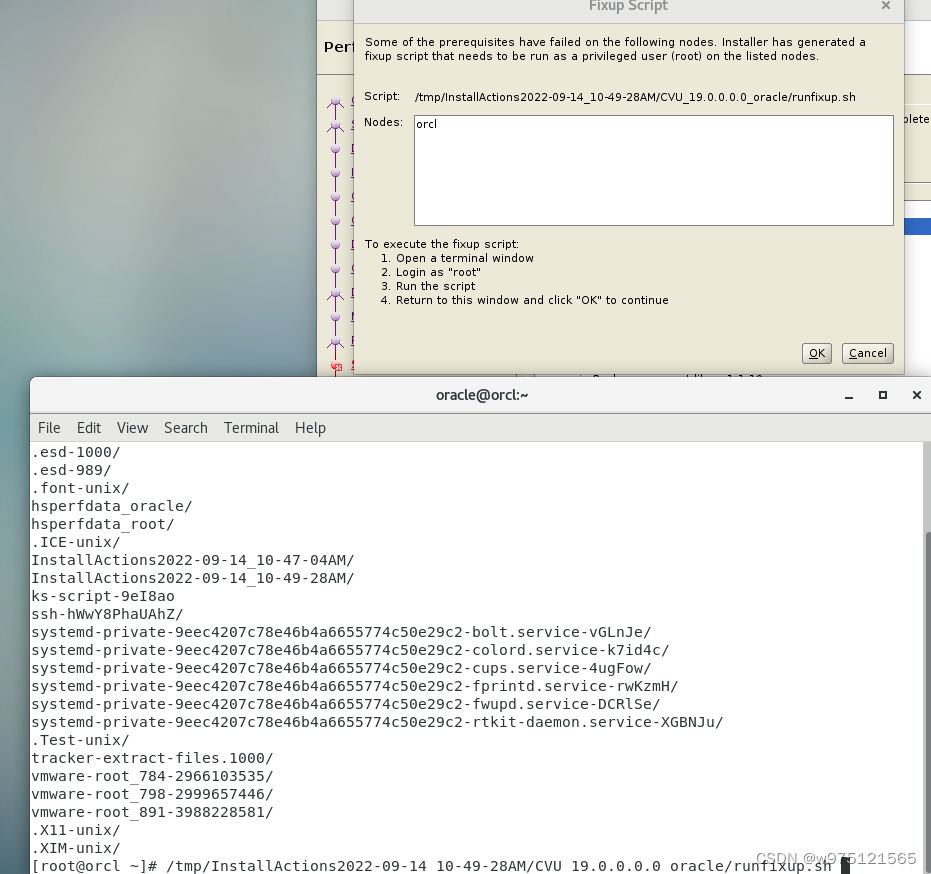
Task: Click the topmost purple step node icon
Action: click(x=335, y=100)
